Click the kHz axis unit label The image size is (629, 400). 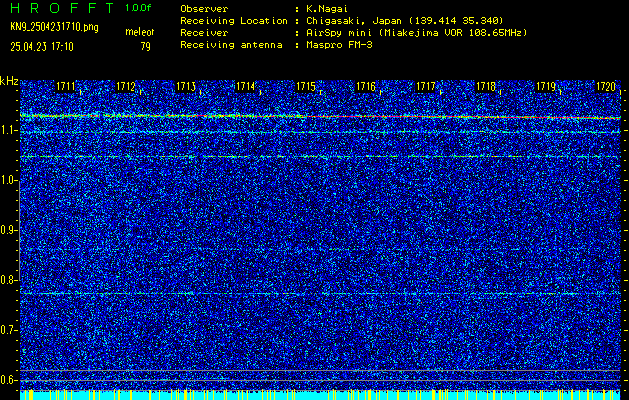[x=9, y=81]
